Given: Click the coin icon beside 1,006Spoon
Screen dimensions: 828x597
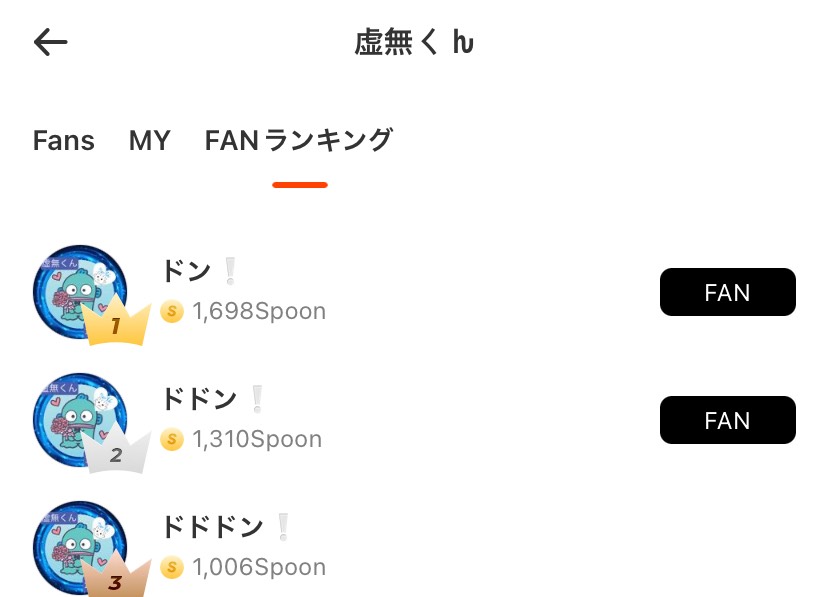Looking at the screenshot, I should pos(172,568).
